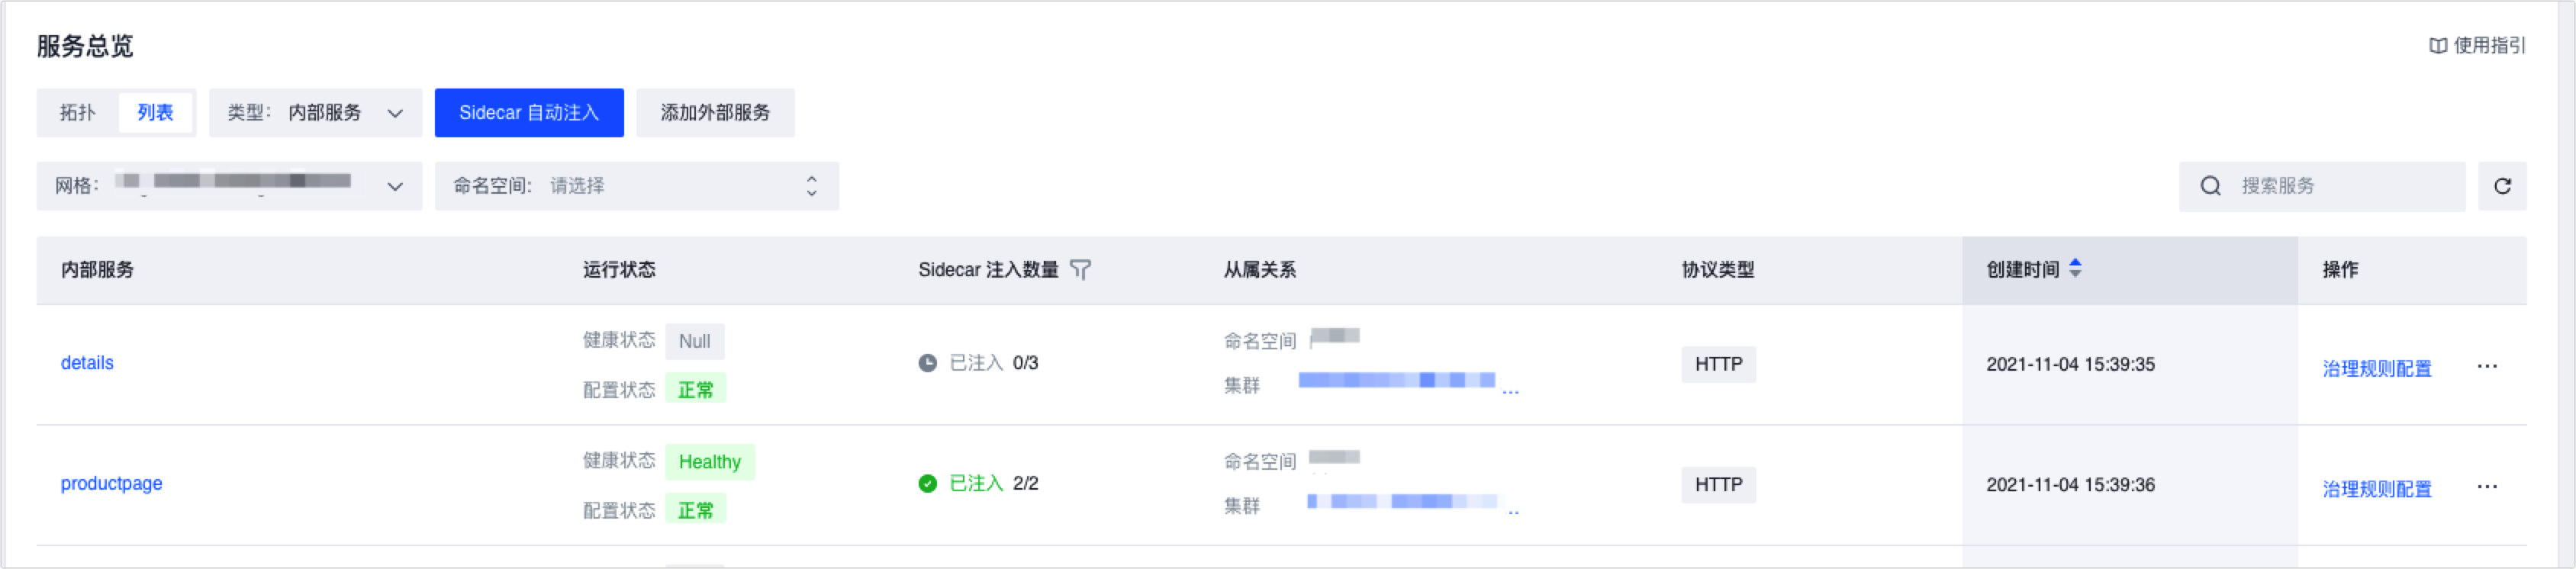Viewport: 2576px width, 569px height.
Task: Focus the 搜索服务 search field
Action: click(x=2340, y=186)
